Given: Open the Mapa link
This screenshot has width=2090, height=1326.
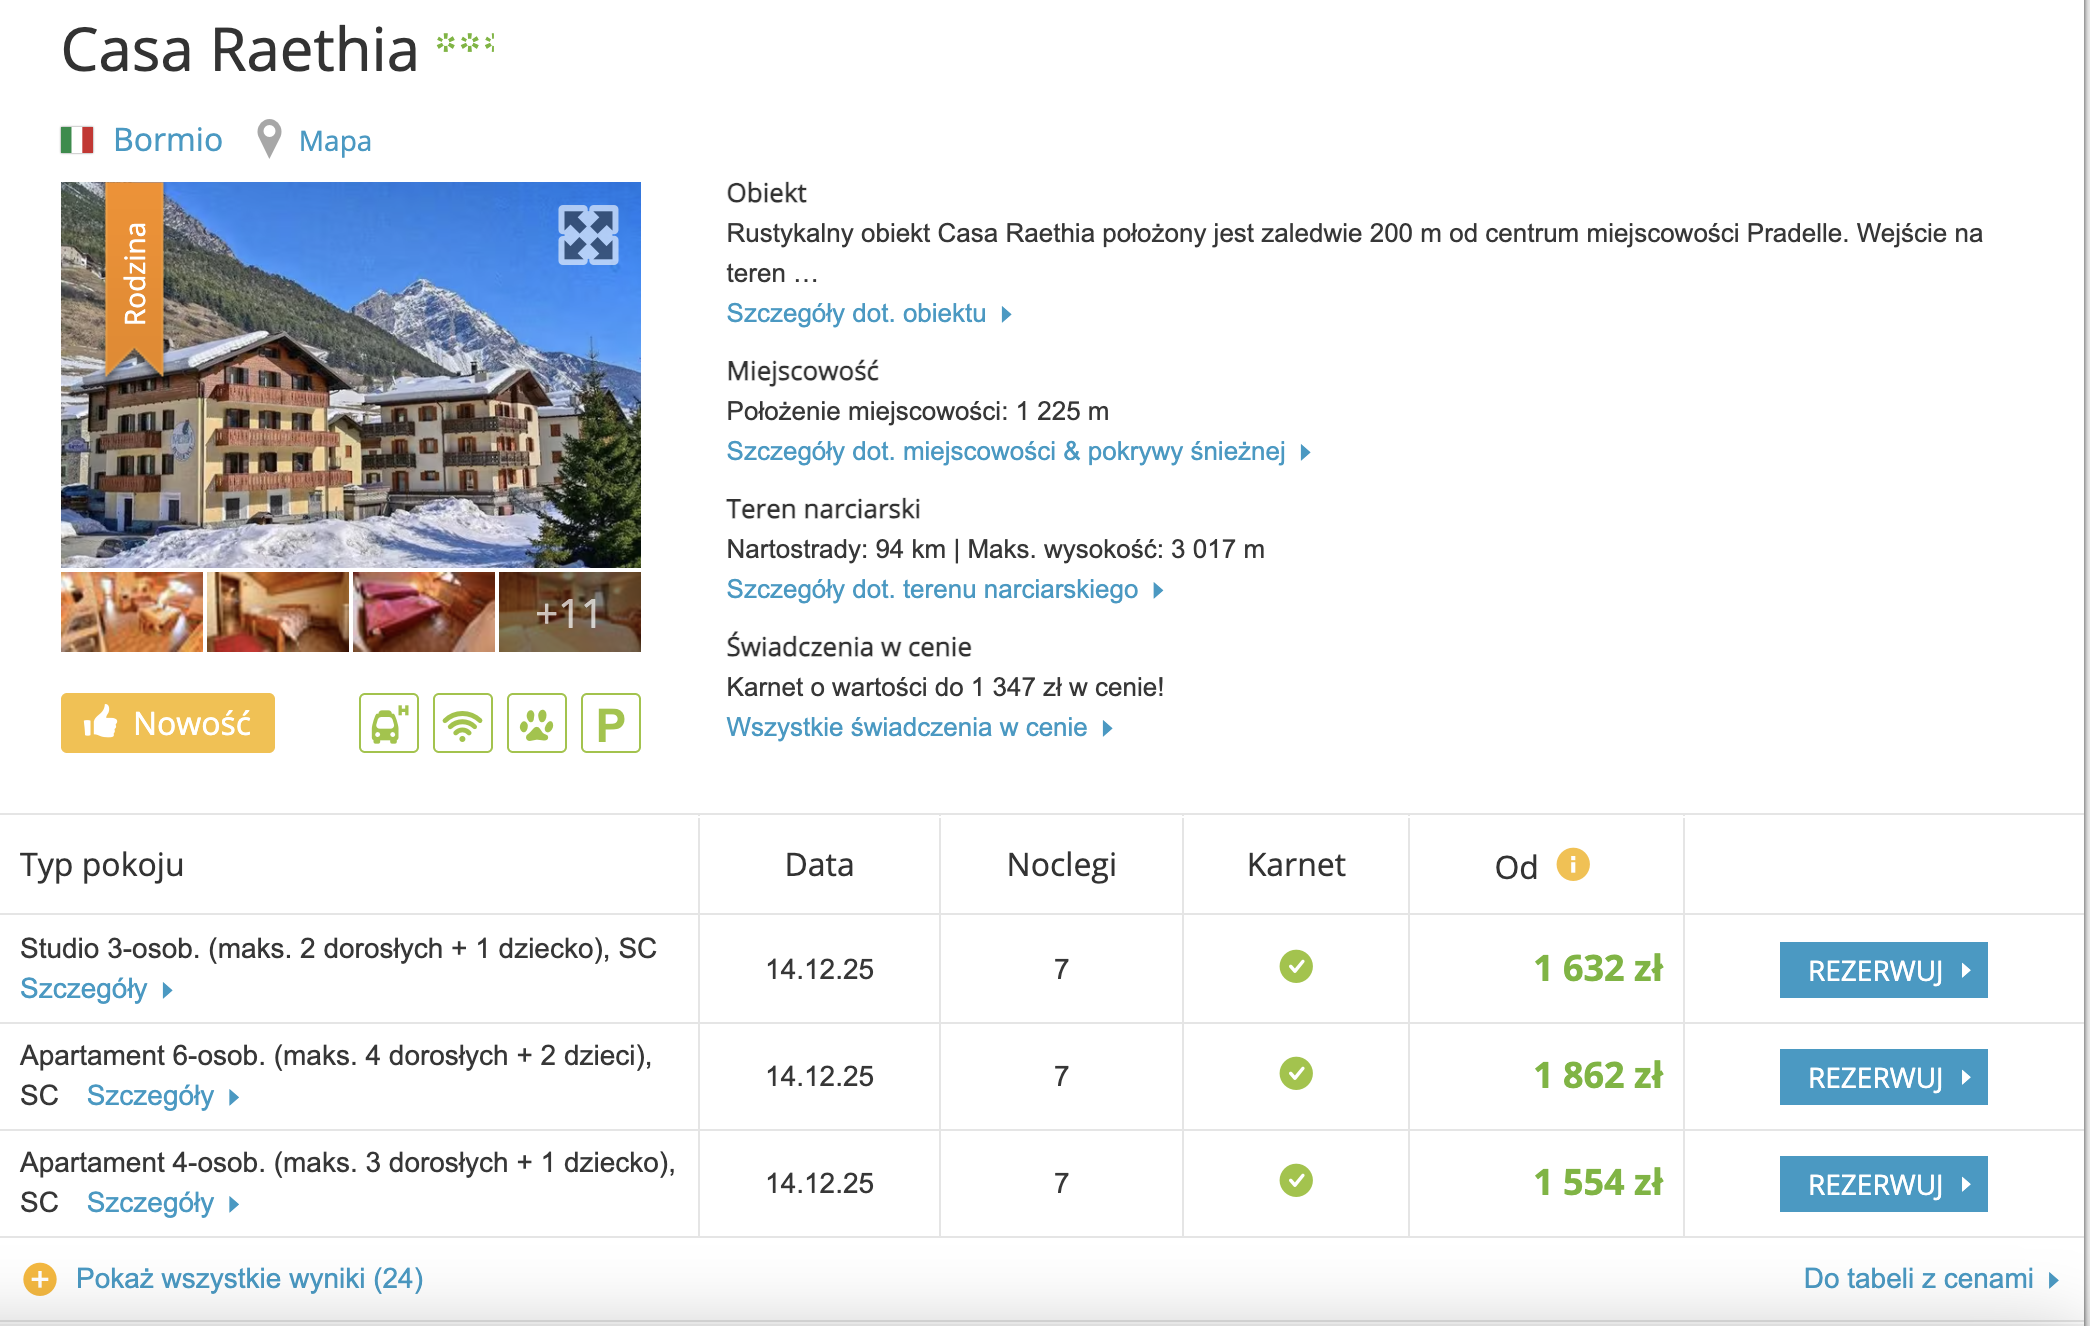Looking at the screenshot, I should pyautogui.click(x=335, y=141).
